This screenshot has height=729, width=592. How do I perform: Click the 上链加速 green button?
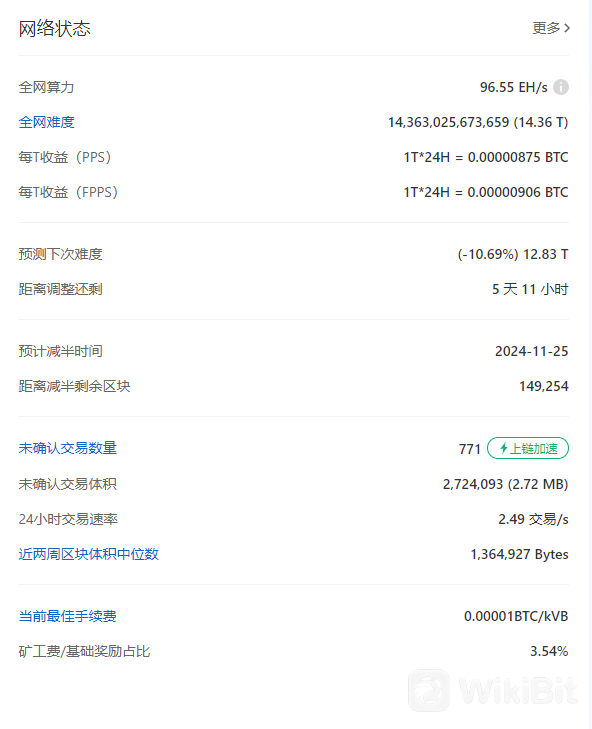coord(528,448)
